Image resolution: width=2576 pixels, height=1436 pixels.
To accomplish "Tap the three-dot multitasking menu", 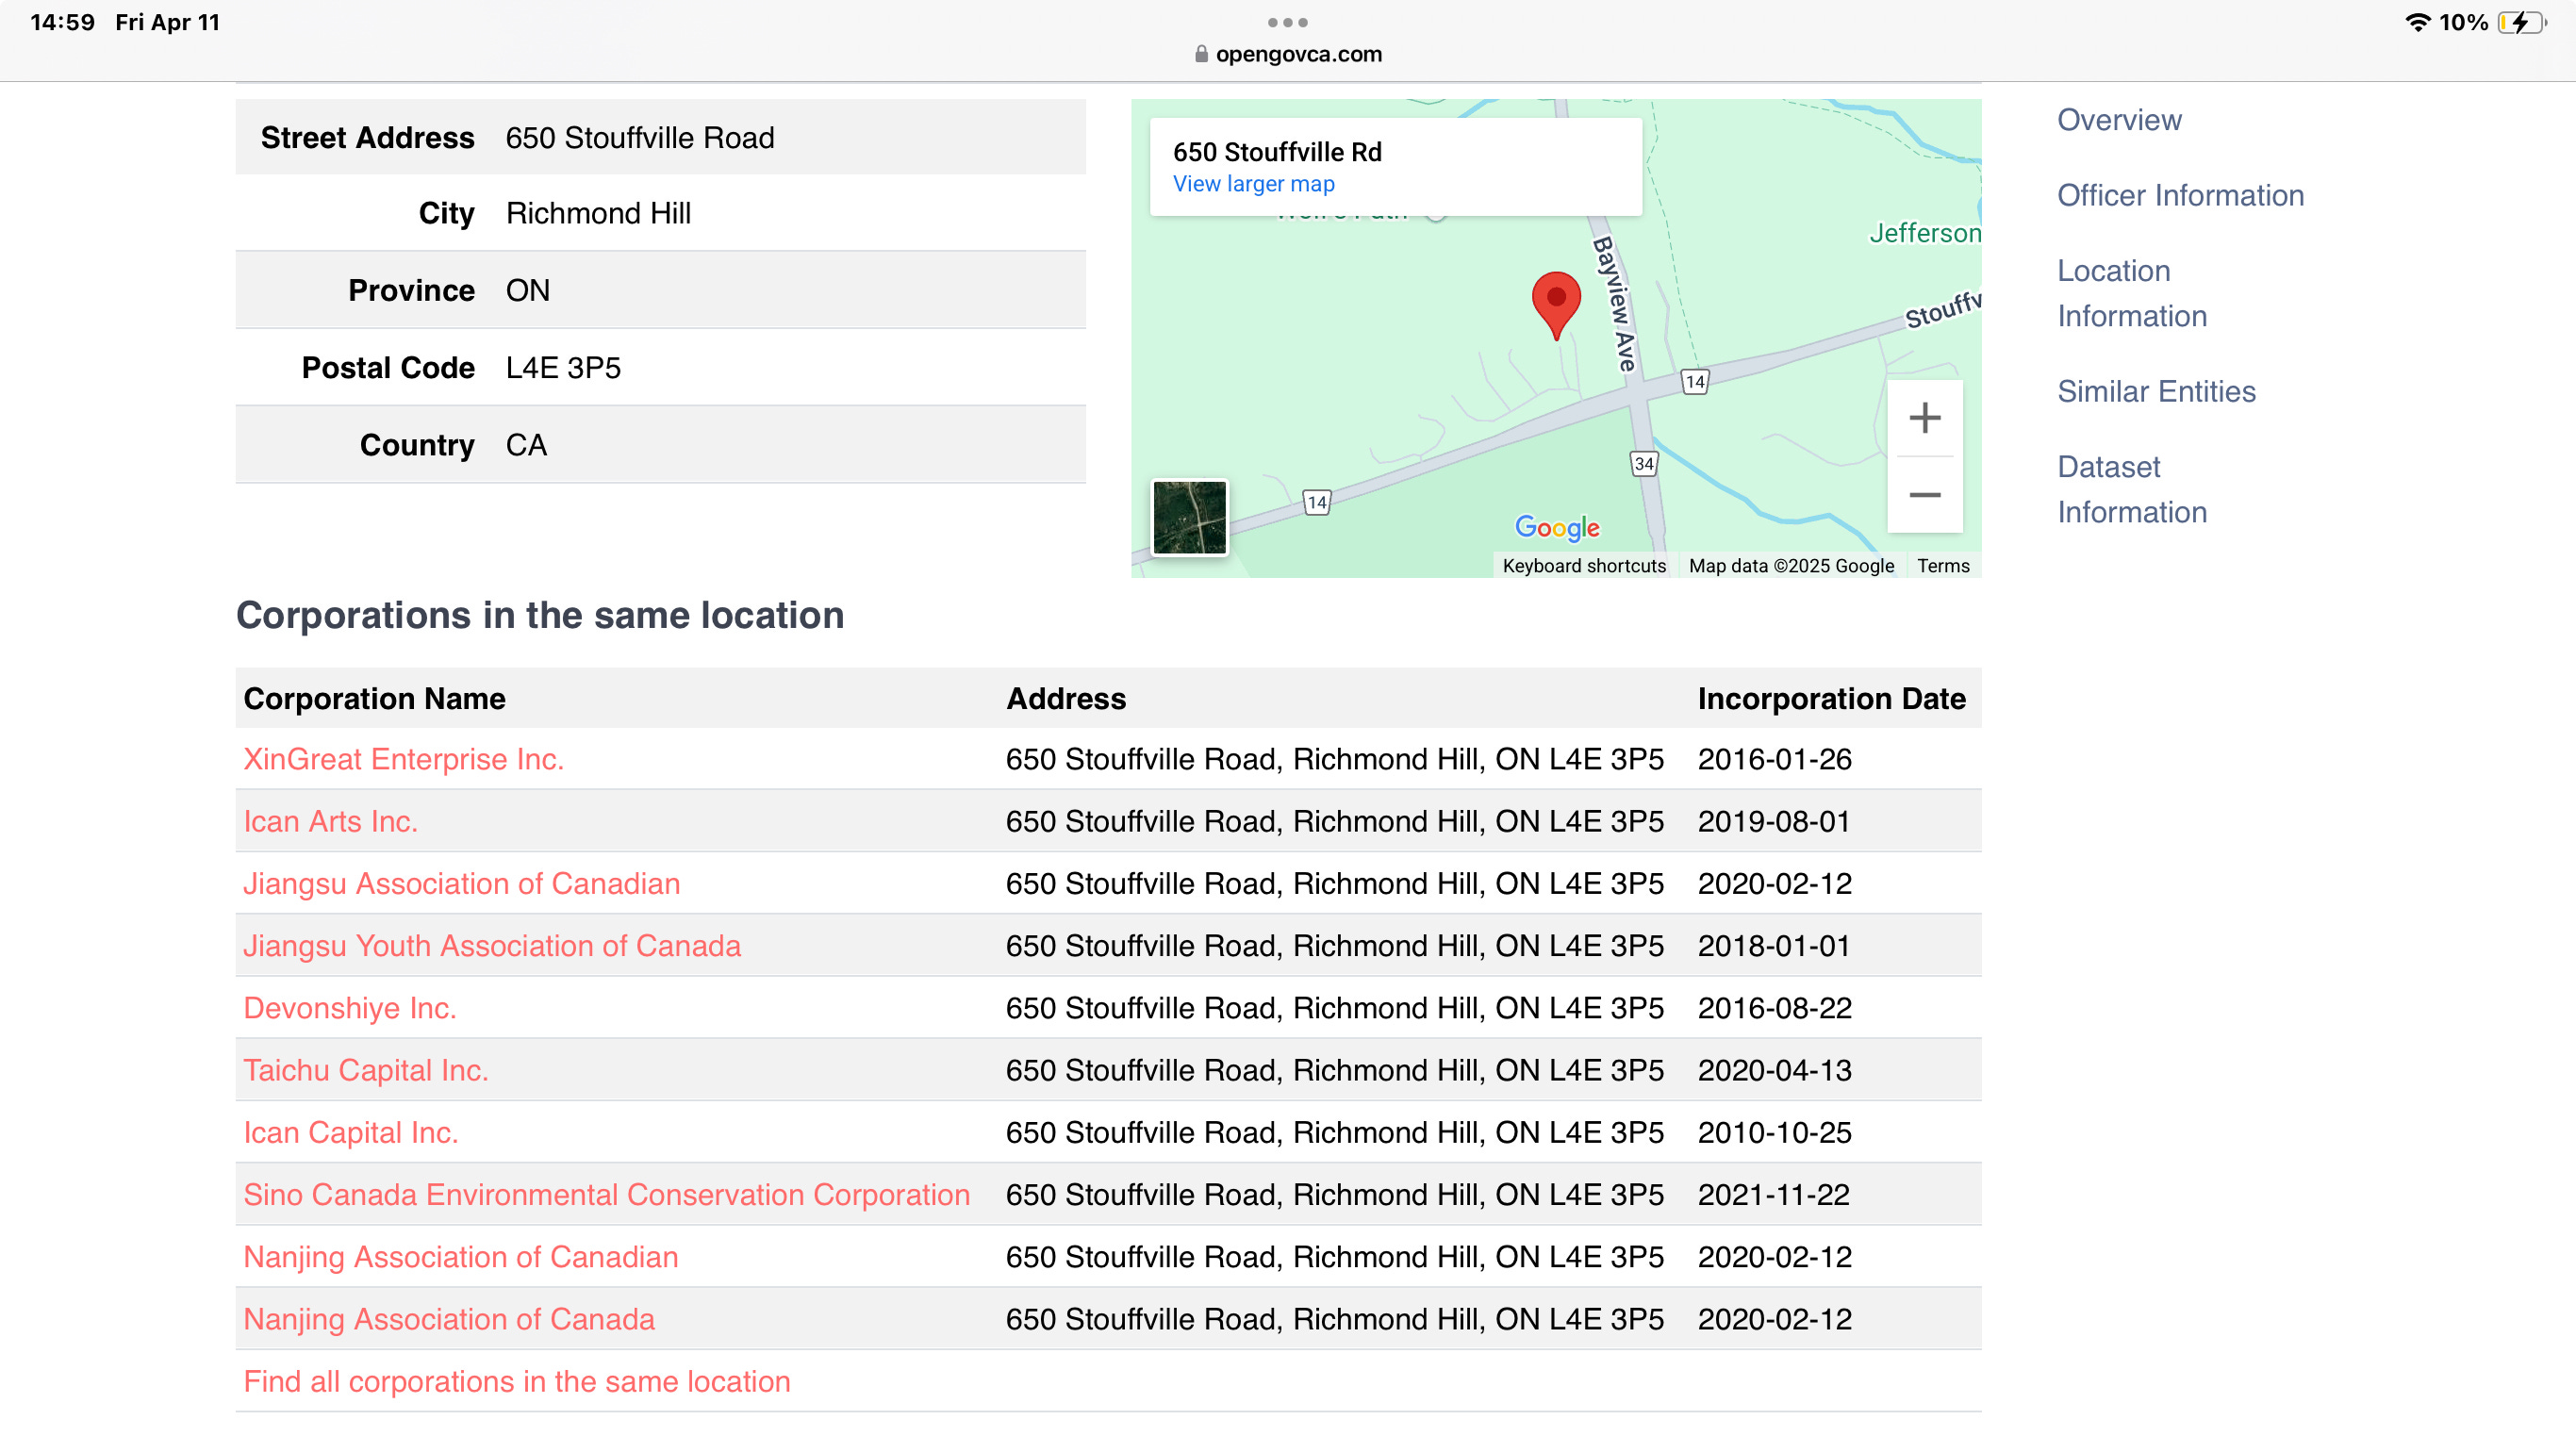I will coord(1287,22).
